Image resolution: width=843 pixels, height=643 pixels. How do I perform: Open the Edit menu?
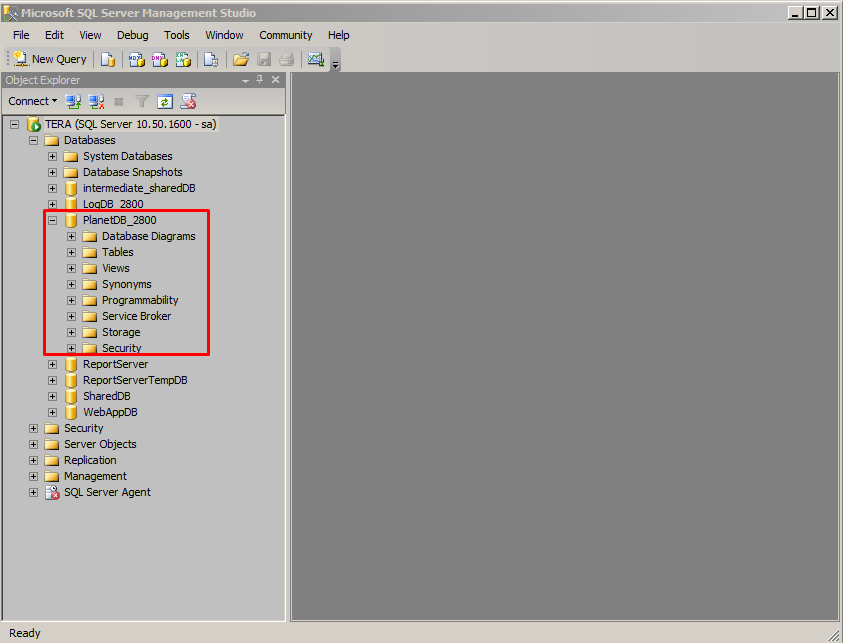click(54, 35)
